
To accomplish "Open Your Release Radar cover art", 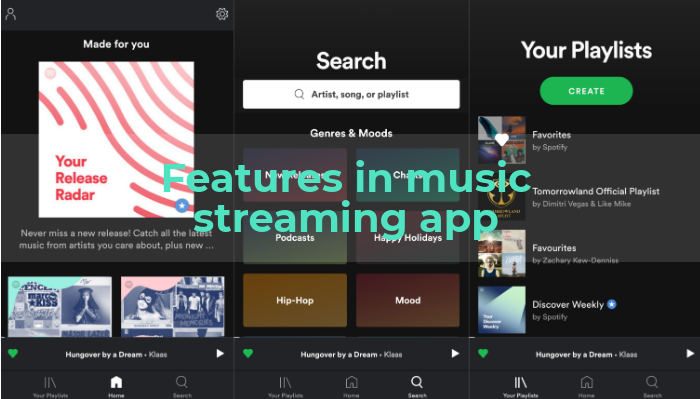I will (116, 140).
